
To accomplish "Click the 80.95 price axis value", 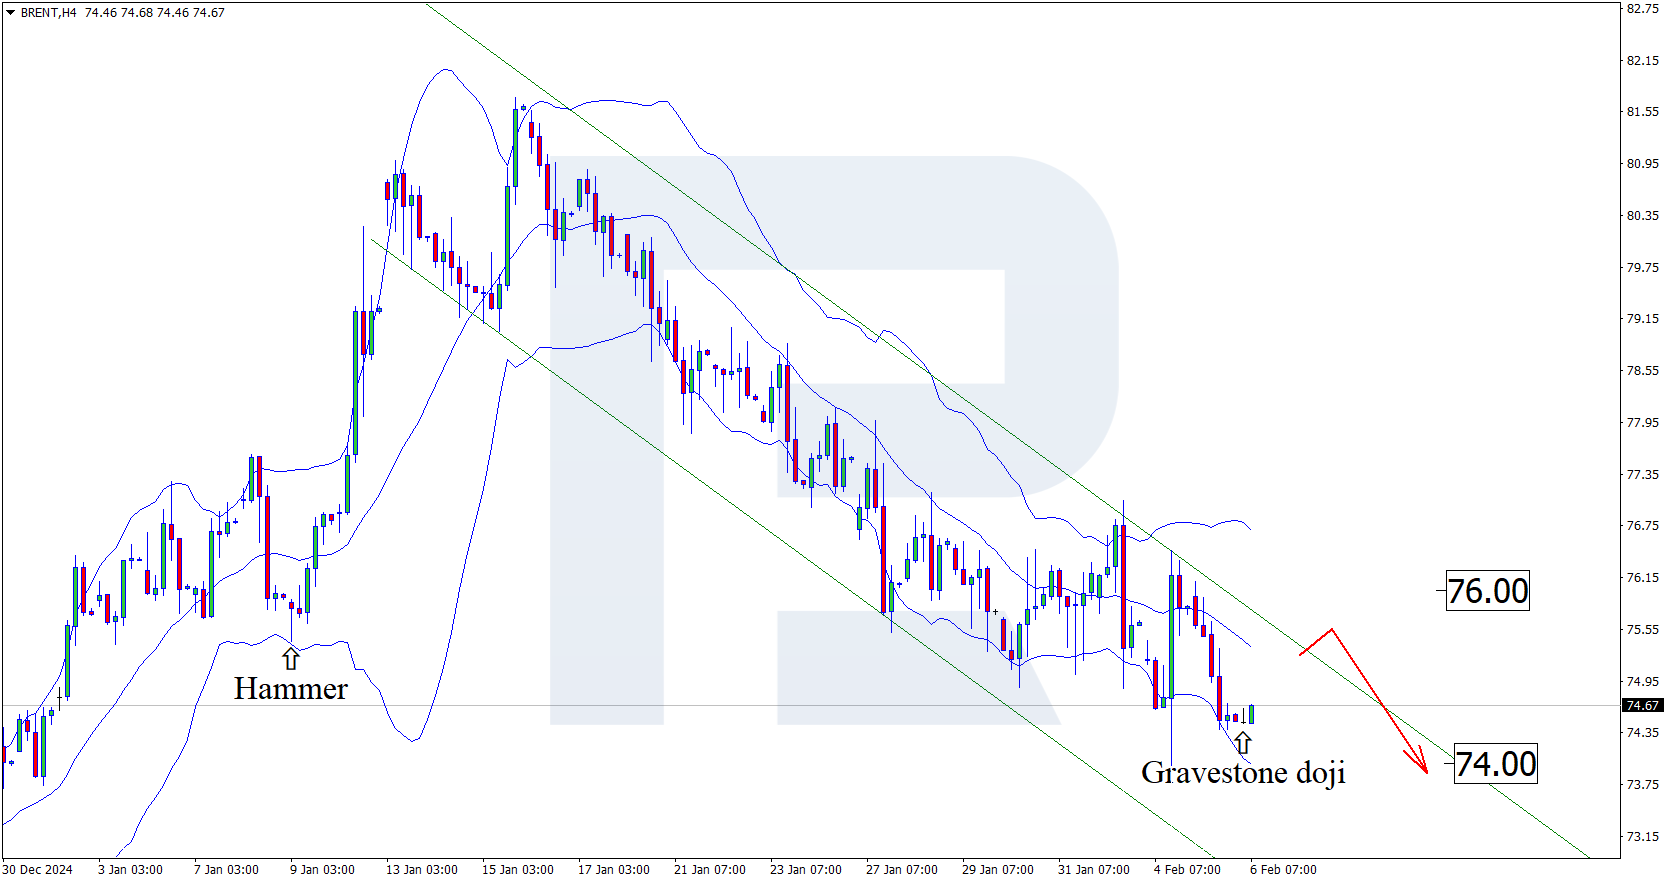I will (1642, 164).
